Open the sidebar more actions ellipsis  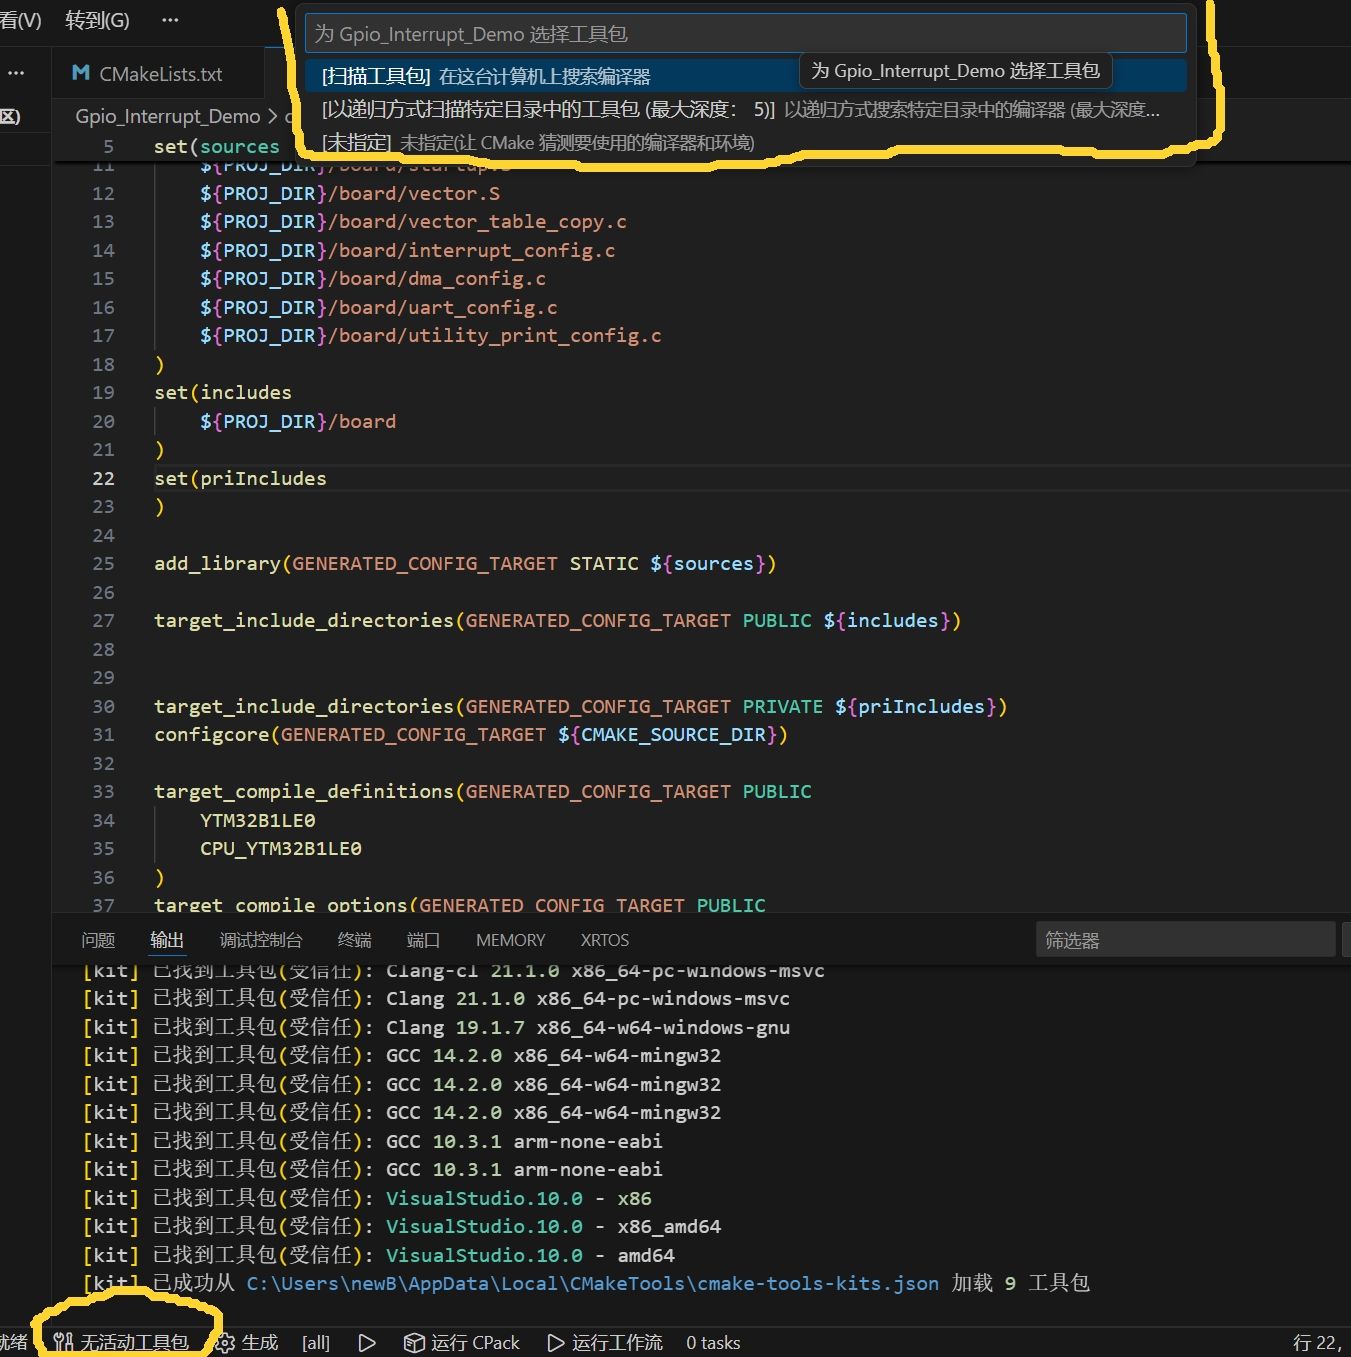point(16,73)
